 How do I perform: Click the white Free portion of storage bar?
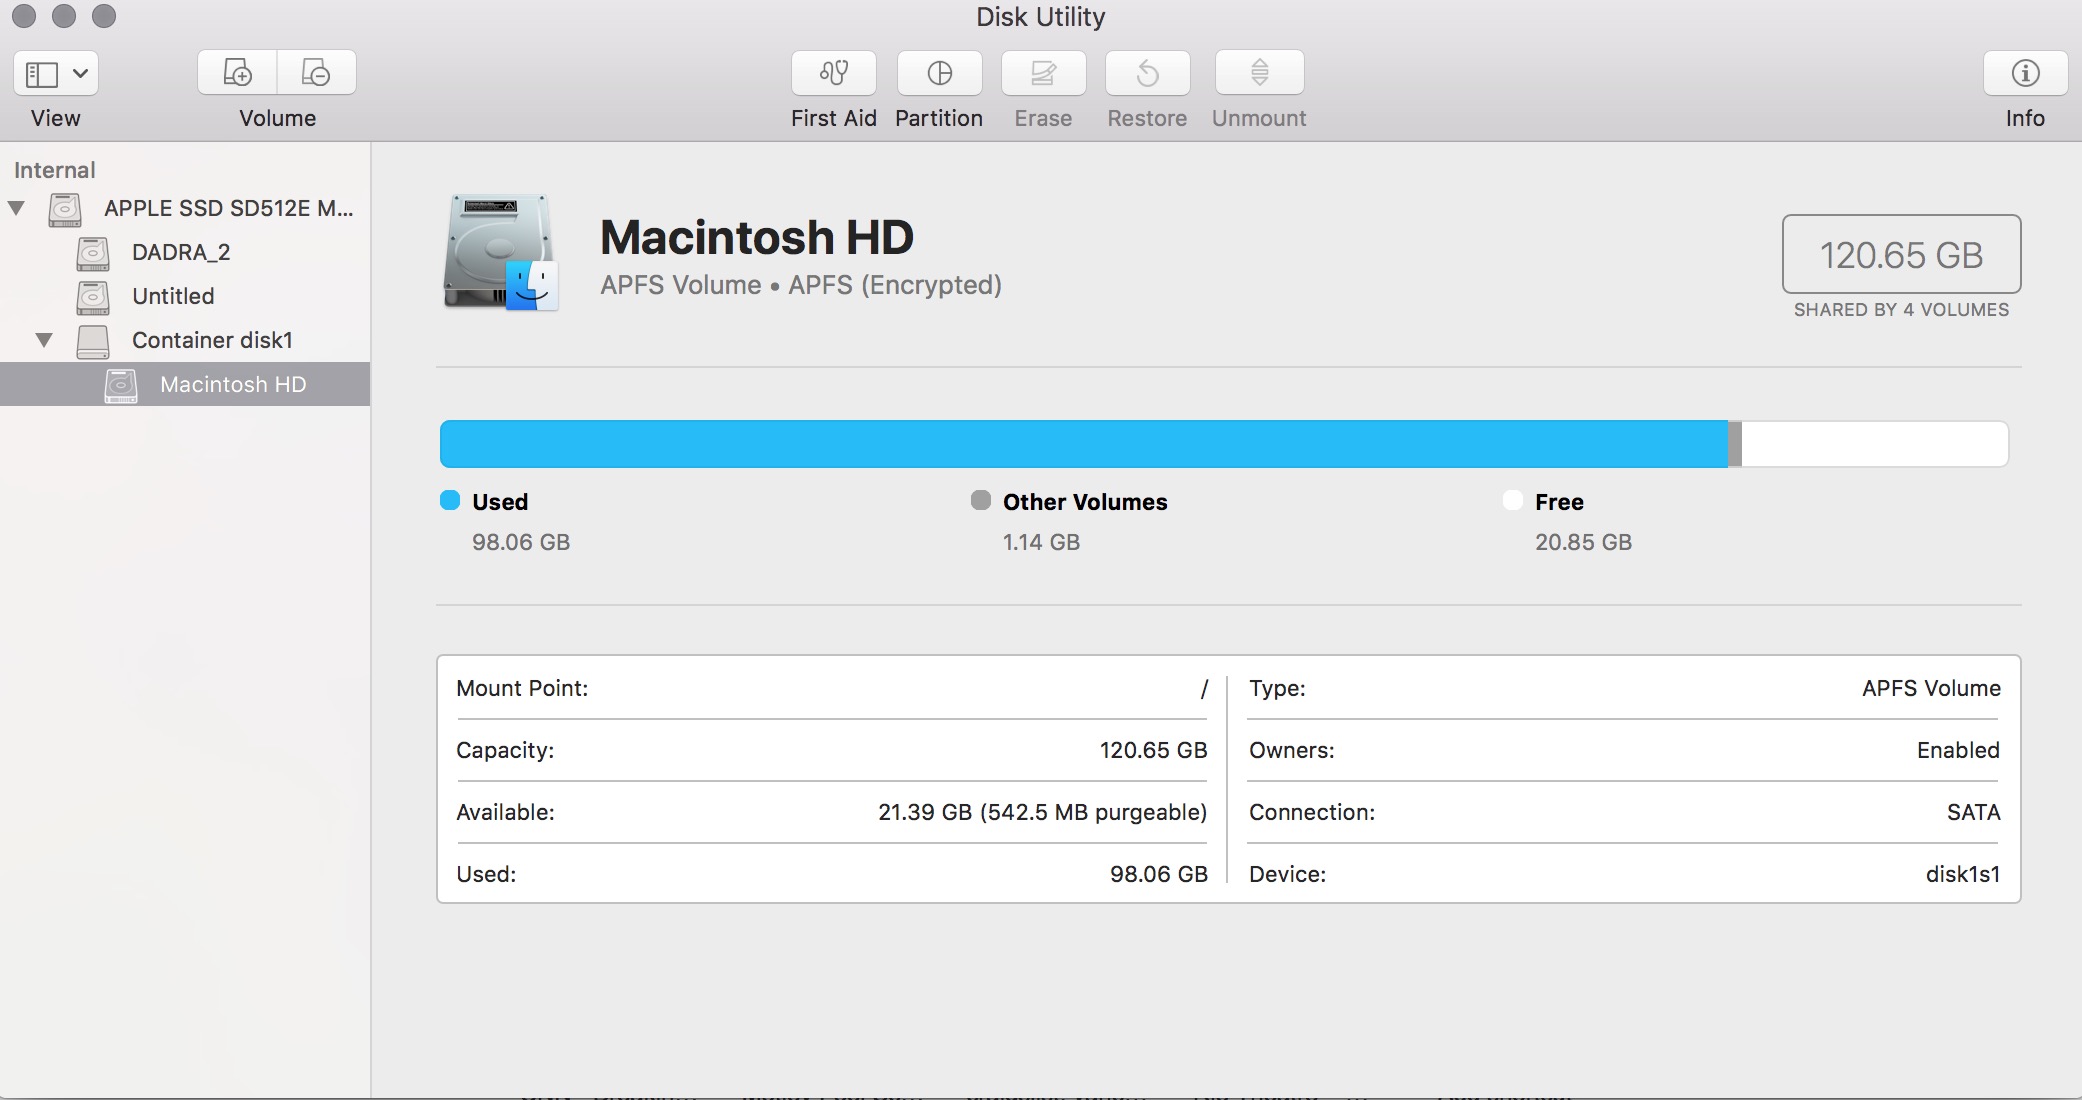1875,444
